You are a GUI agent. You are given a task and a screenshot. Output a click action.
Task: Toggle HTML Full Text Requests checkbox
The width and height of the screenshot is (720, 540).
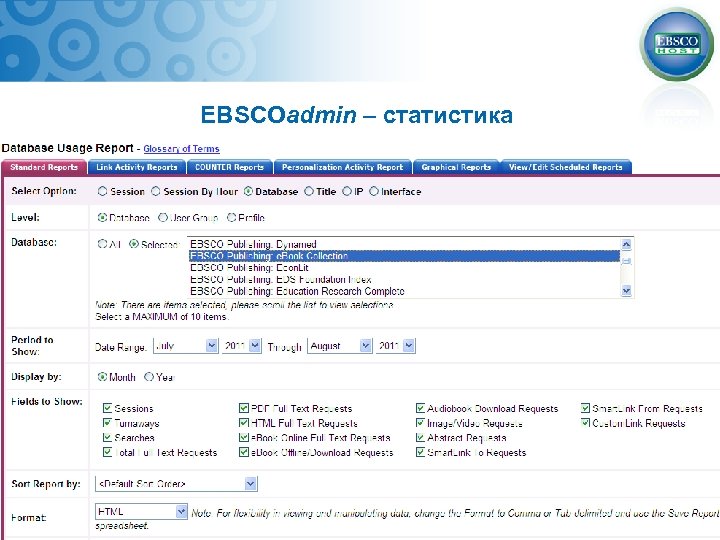[244, 422]
